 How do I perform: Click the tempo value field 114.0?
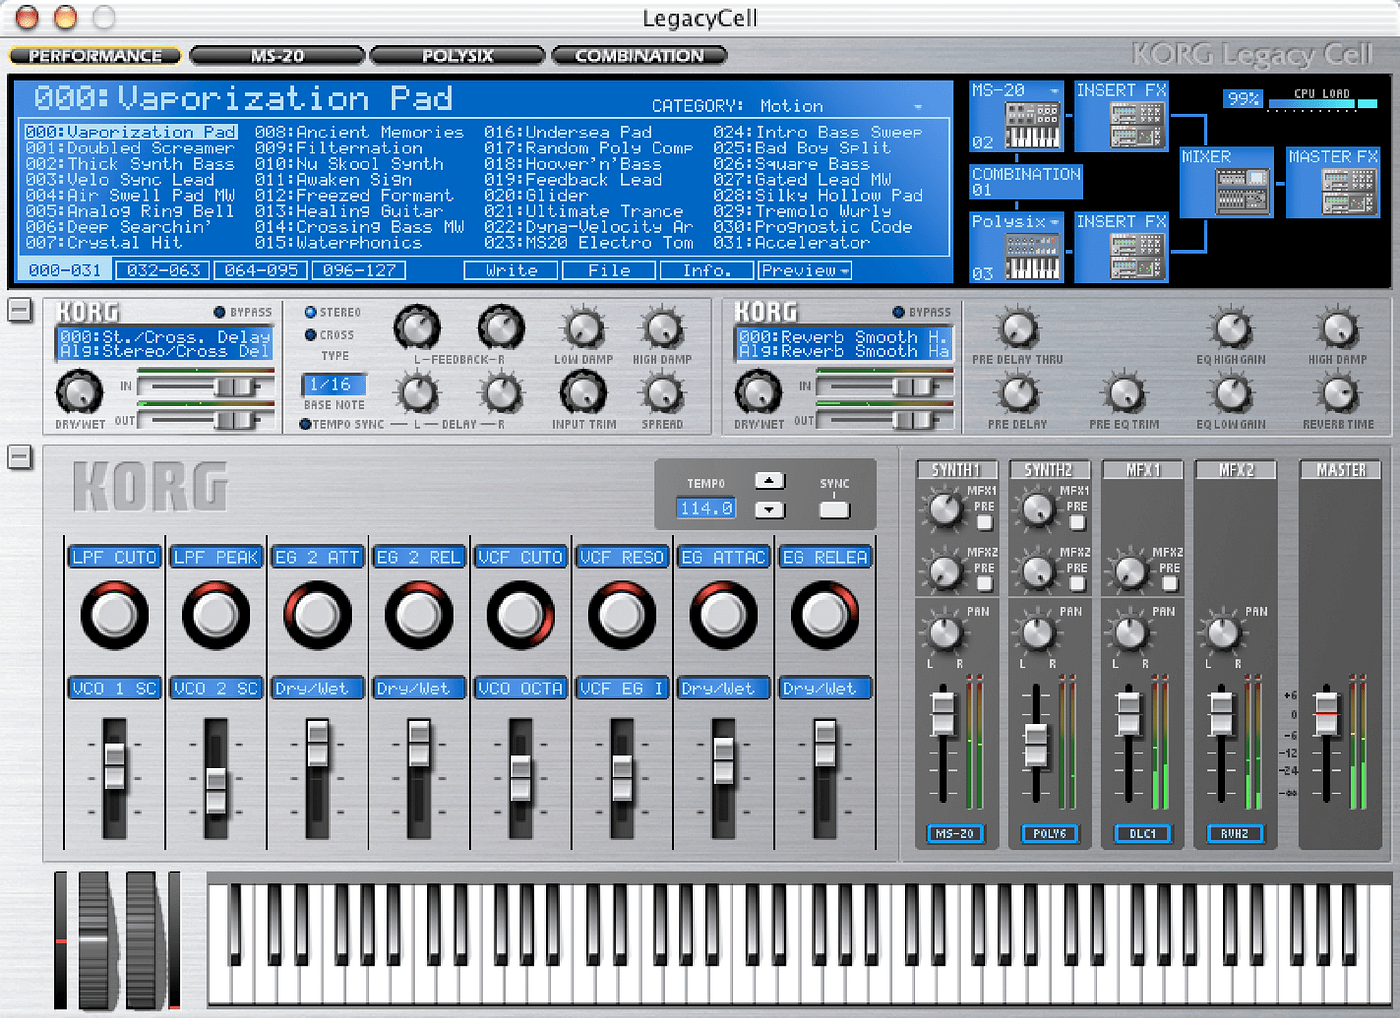[x=706, y=509]
